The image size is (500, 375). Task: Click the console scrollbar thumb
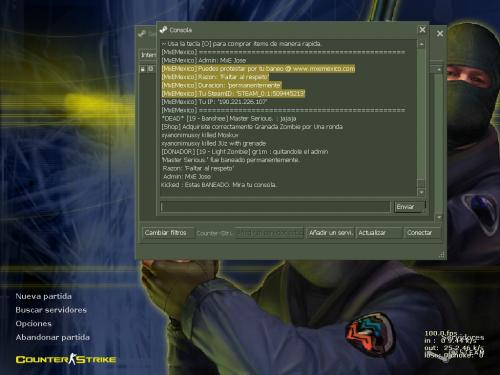[421, 184]
